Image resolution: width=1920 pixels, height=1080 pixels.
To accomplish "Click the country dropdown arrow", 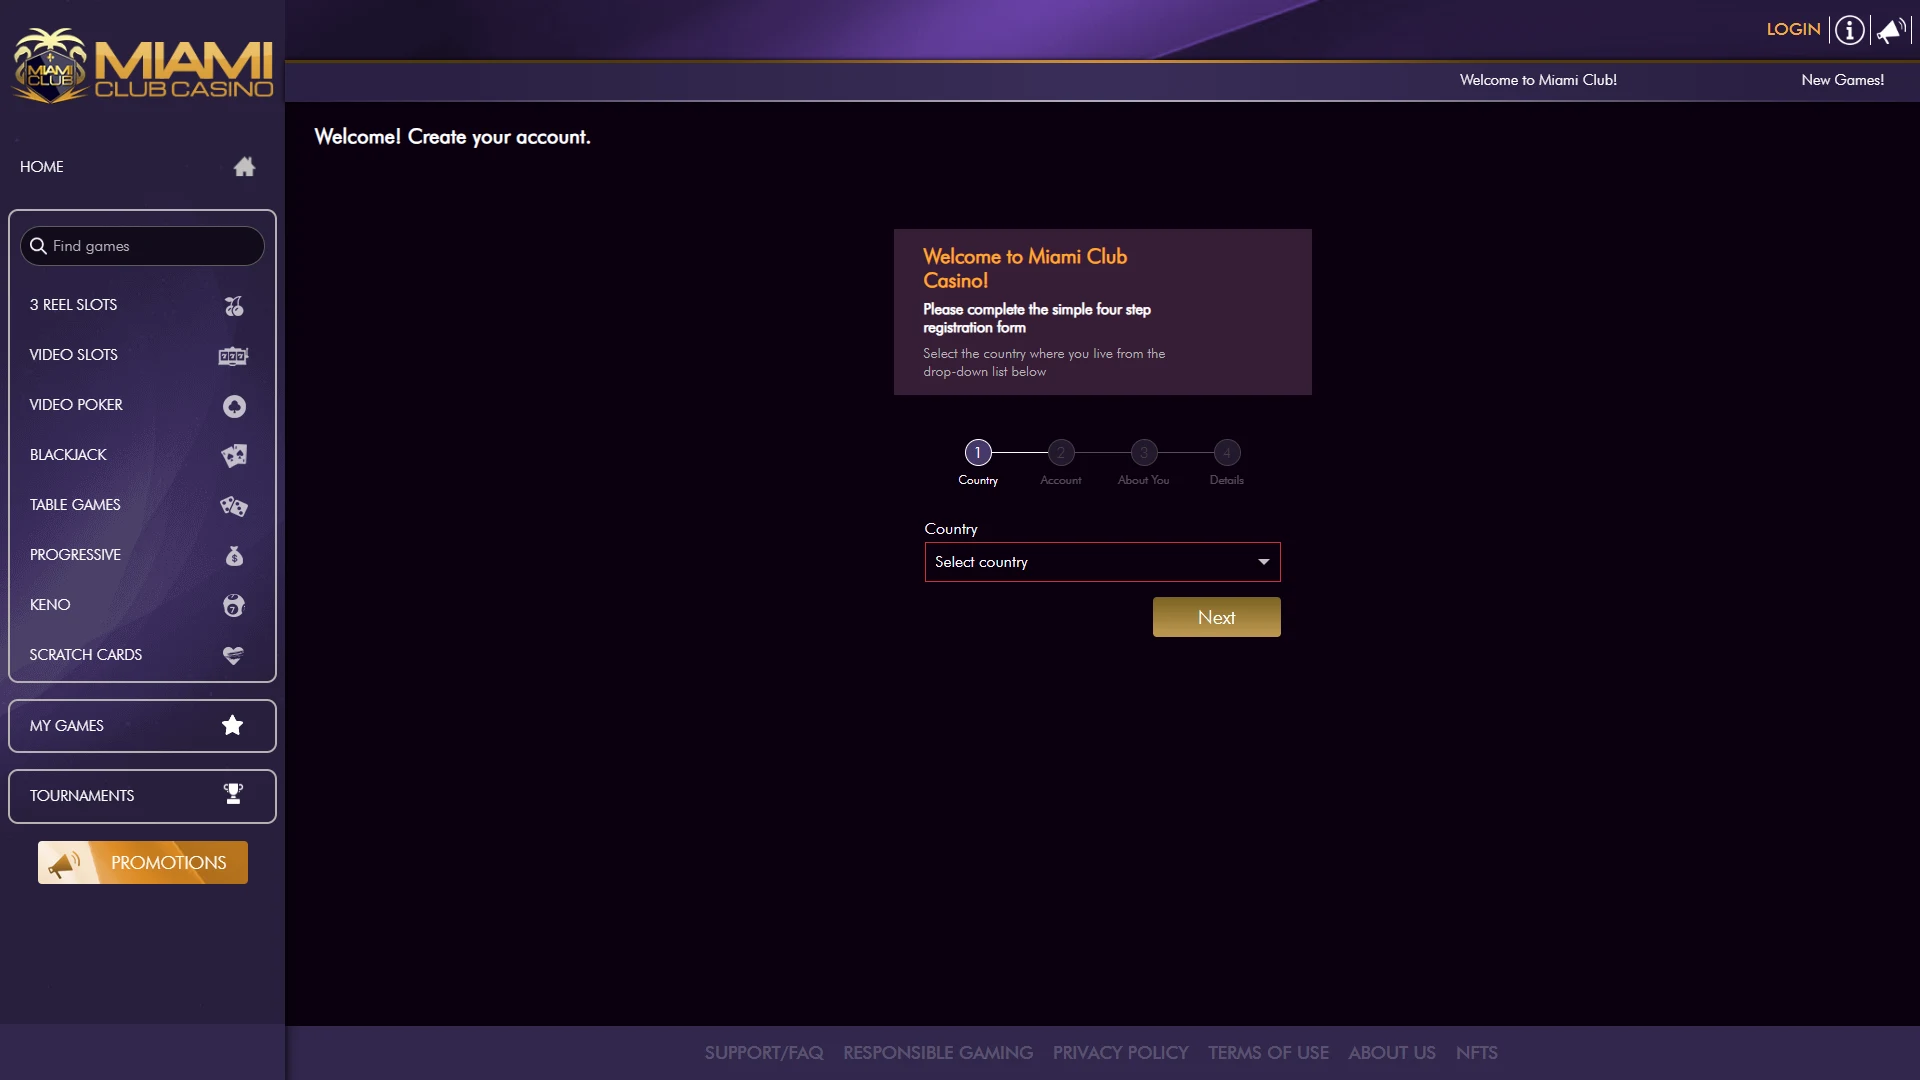I will coord(1264,562).
